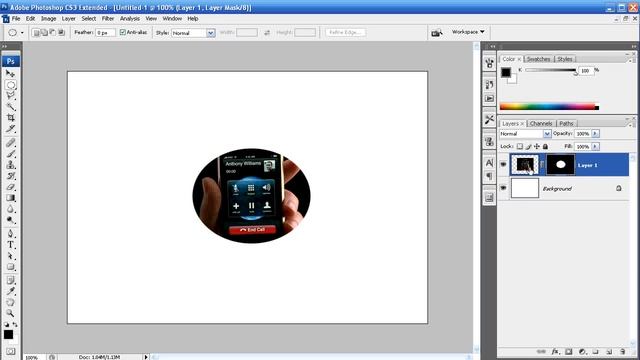Switch to the Styles tab

tap(565, 59)
